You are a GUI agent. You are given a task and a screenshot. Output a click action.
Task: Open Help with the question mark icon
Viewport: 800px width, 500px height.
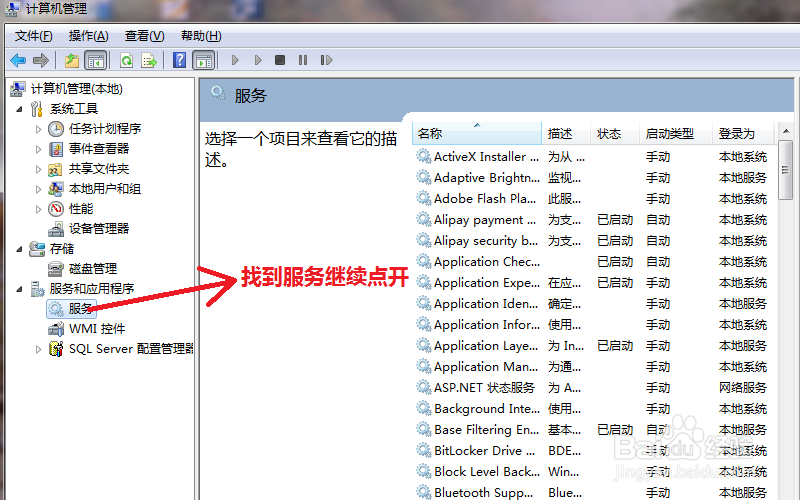[180, 60]
